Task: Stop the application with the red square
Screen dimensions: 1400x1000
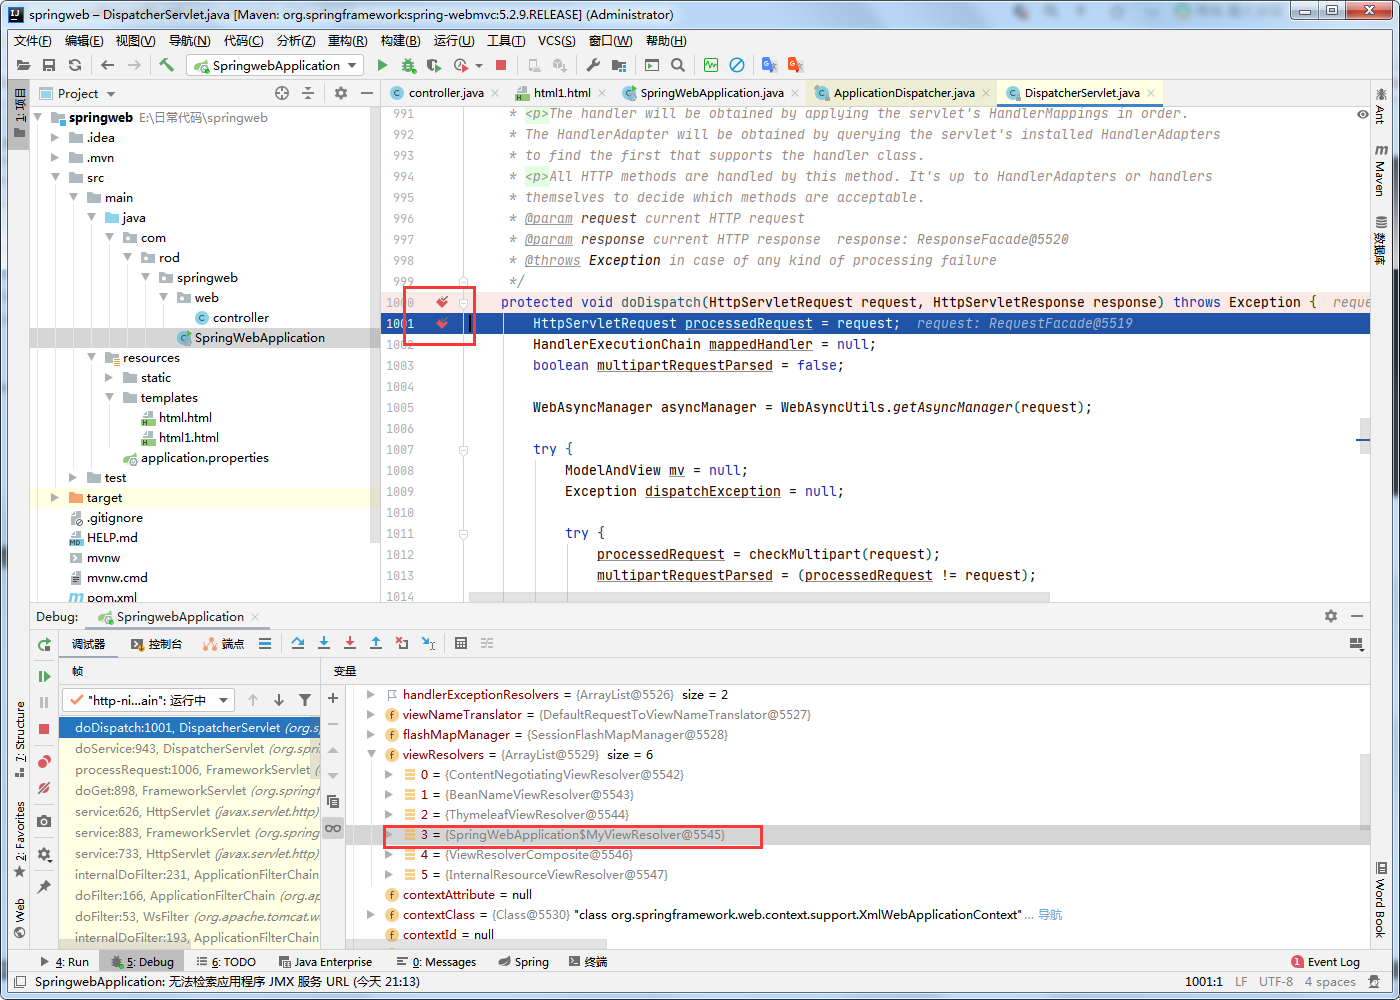Action: 501,65
